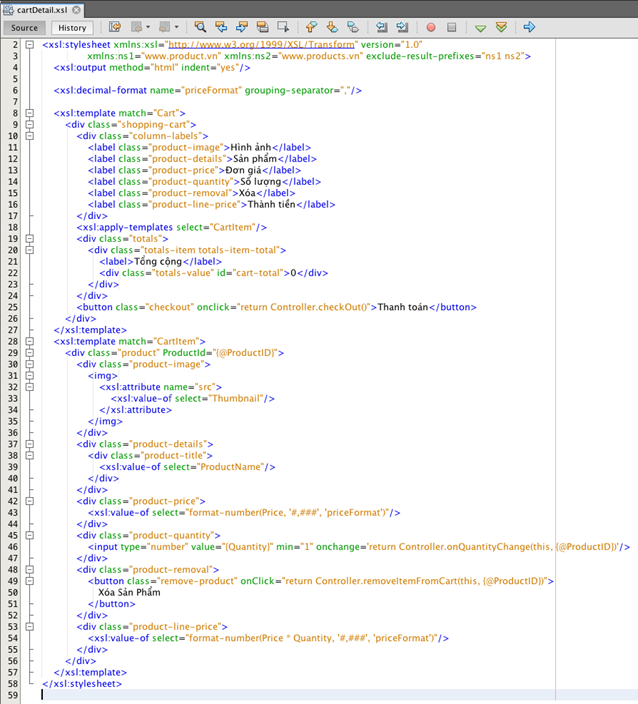Toggle a bookmark on the current line
The height and width of the screenshot is (704, 638).
tap(353, 27)
